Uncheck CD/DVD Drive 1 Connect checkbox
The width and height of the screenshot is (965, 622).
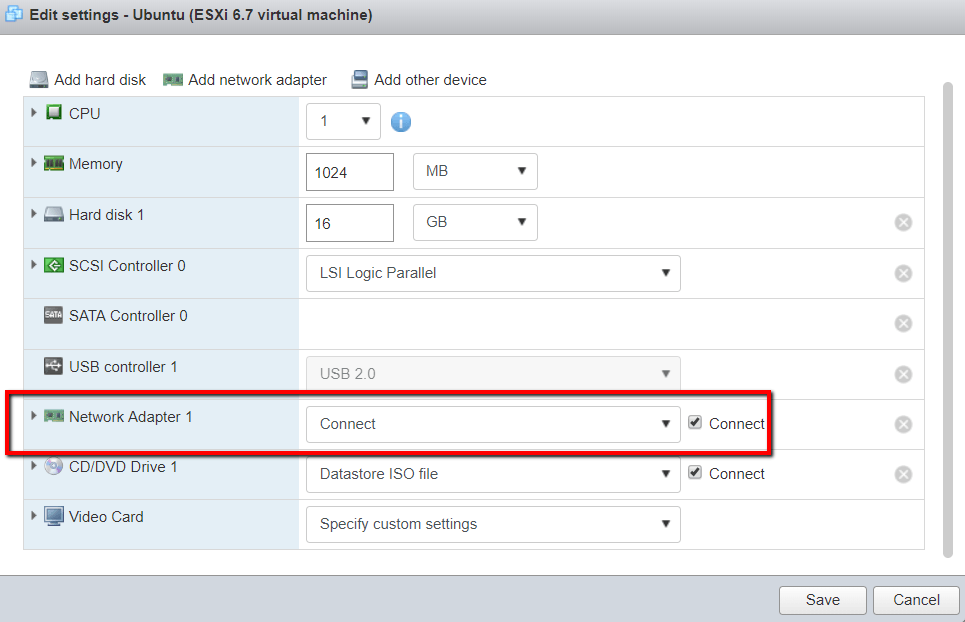tap(695, 473)
